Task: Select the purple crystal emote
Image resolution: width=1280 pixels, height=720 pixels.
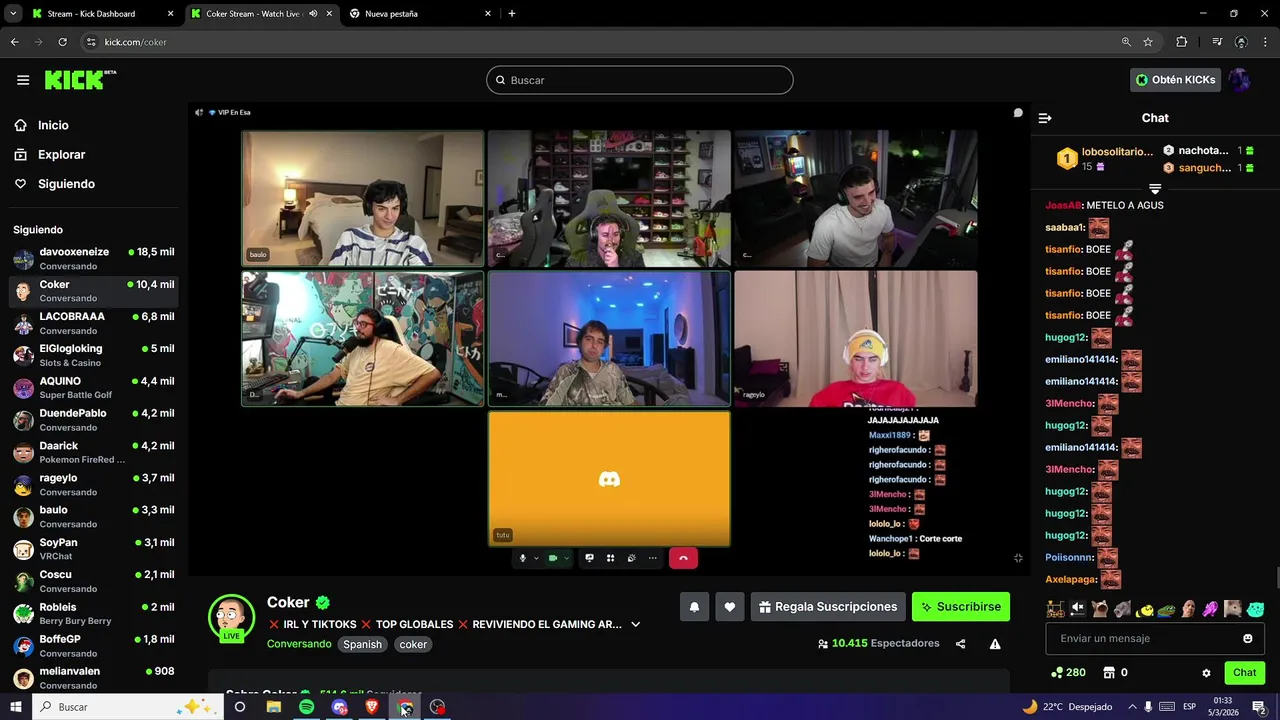Action: click(1211, 609)
